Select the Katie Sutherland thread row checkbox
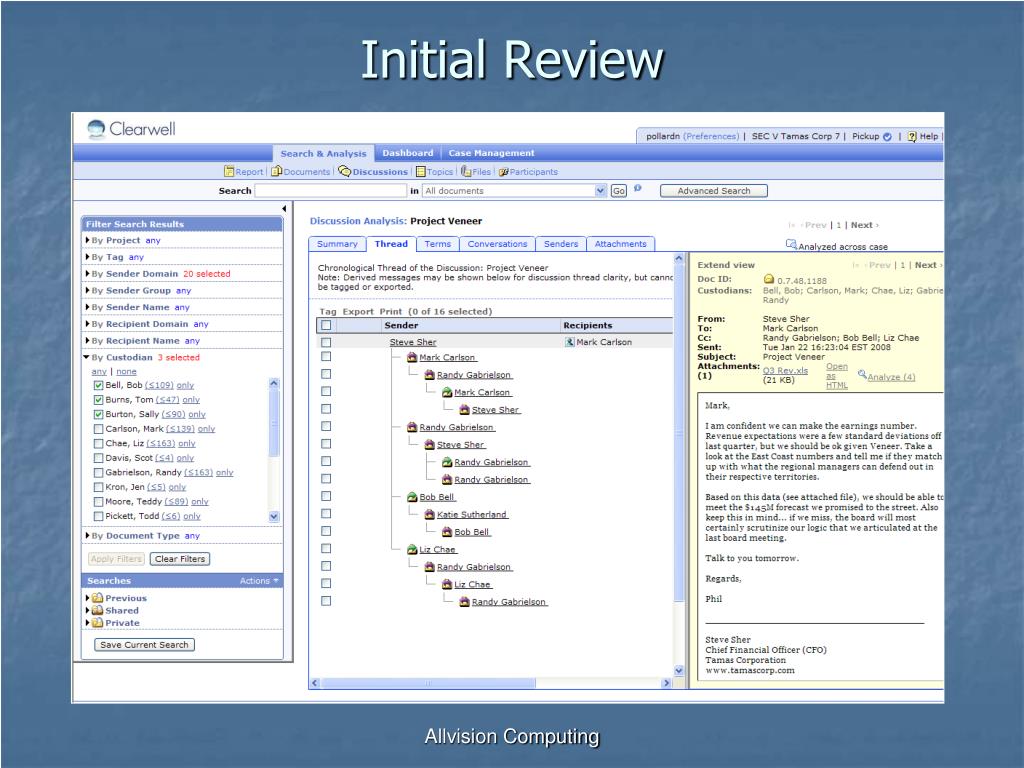Viewport: 1024px width, 768px height. 326,514
